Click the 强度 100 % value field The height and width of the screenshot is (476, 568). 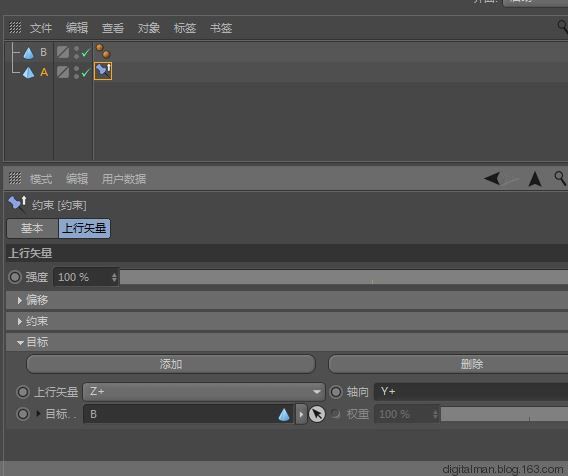[x=82, y=277]
